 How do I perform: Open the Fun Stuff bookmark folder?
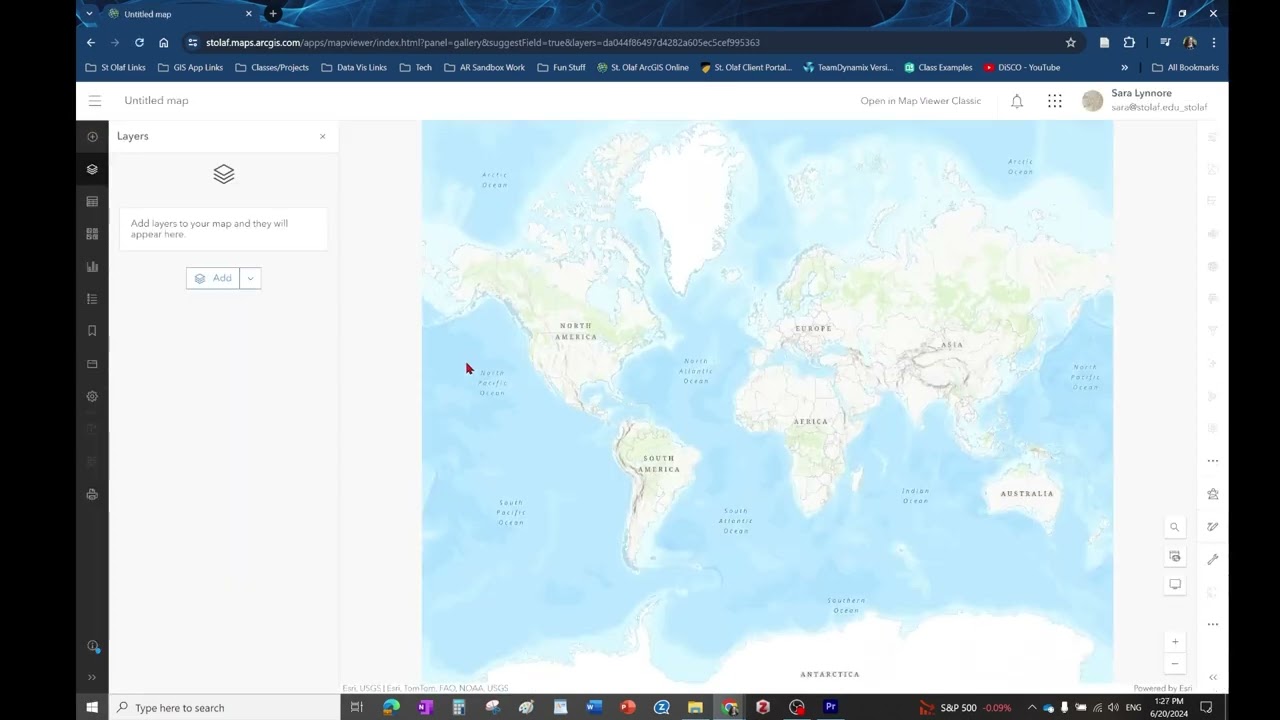pos(561,68)
